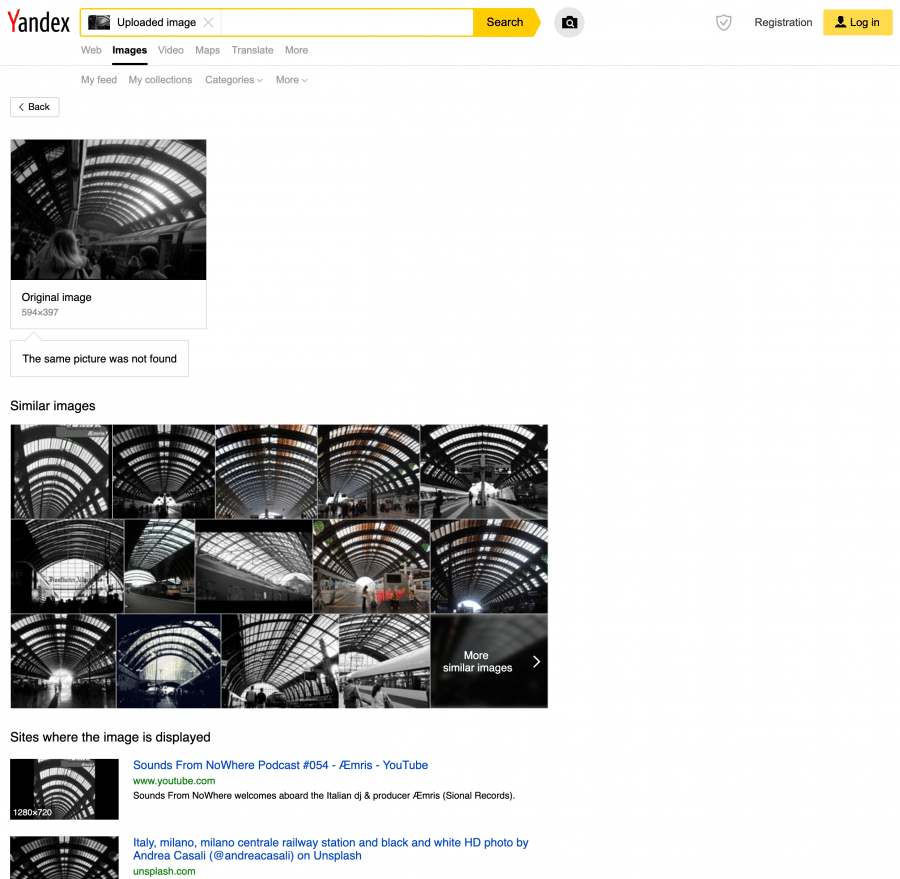900x879 pixels.
Task: Open the More menu beside Translate
Action: click(x=296, y=50)
